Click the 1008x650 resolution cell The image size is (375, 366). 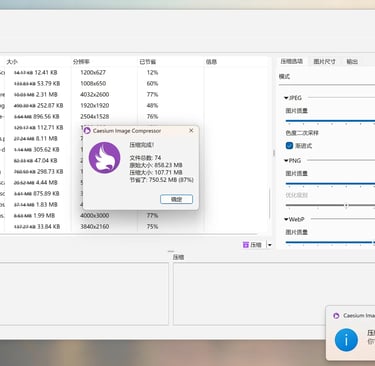point(93,84)
